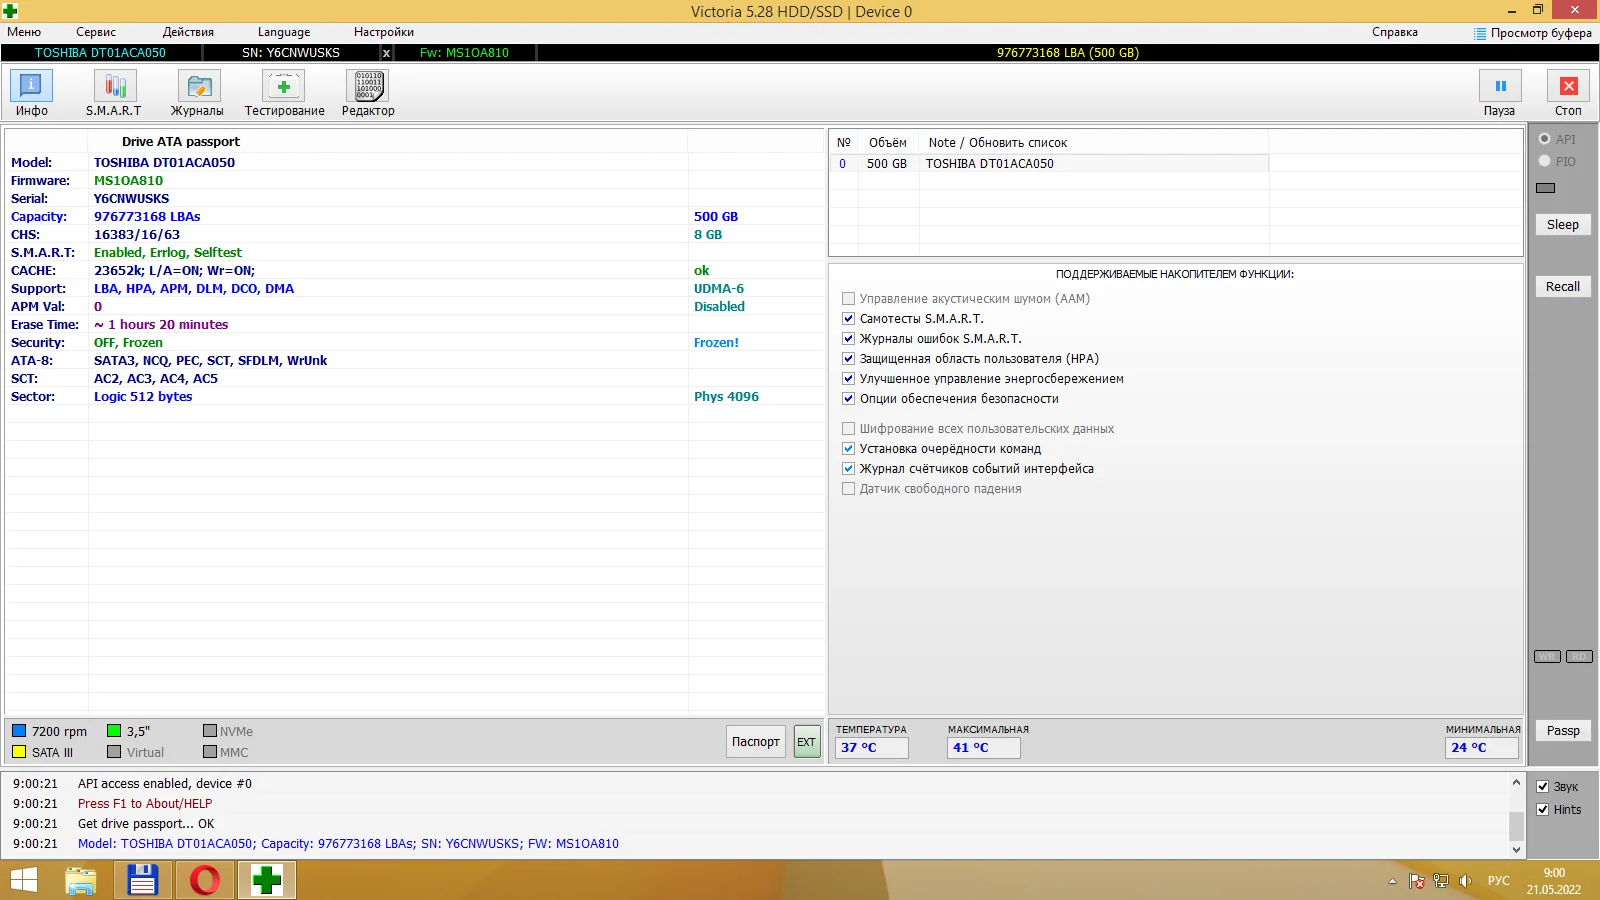Open the S.M.A.R.T attributes view
1600x900 pixels.
pos(114,93)
